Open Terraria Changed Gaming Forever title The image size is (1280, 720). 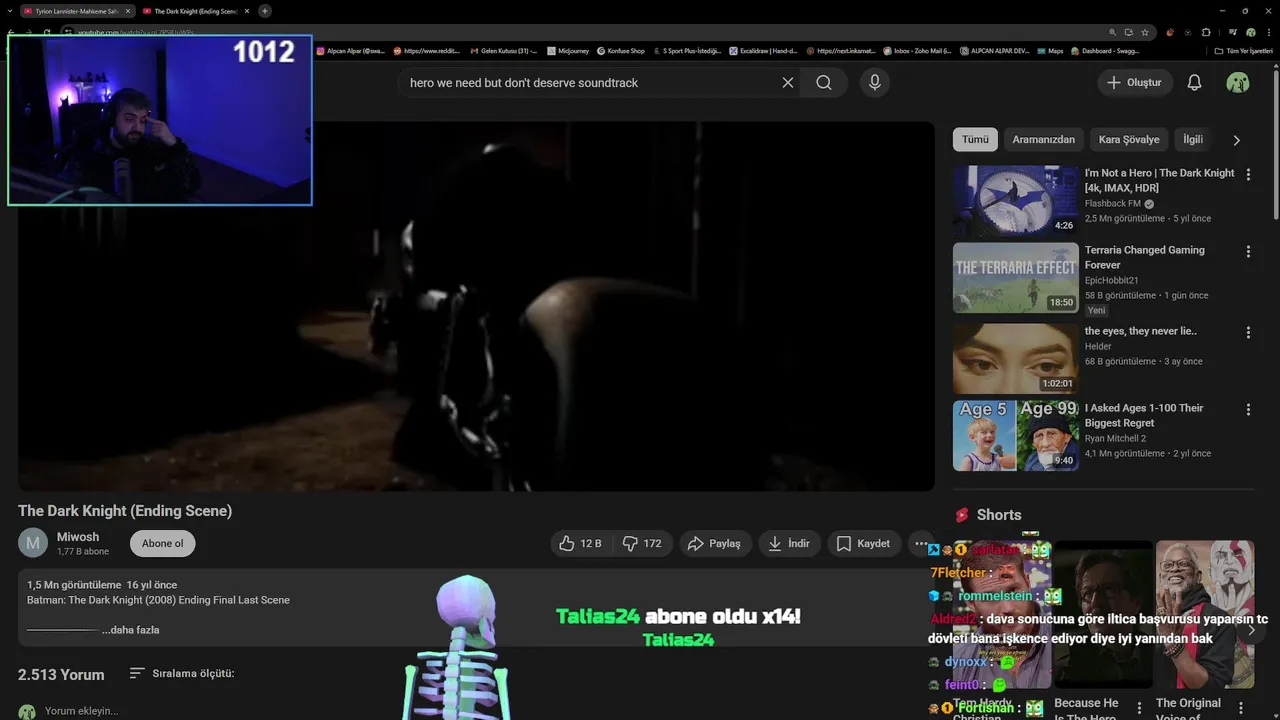pos(1145,258)
